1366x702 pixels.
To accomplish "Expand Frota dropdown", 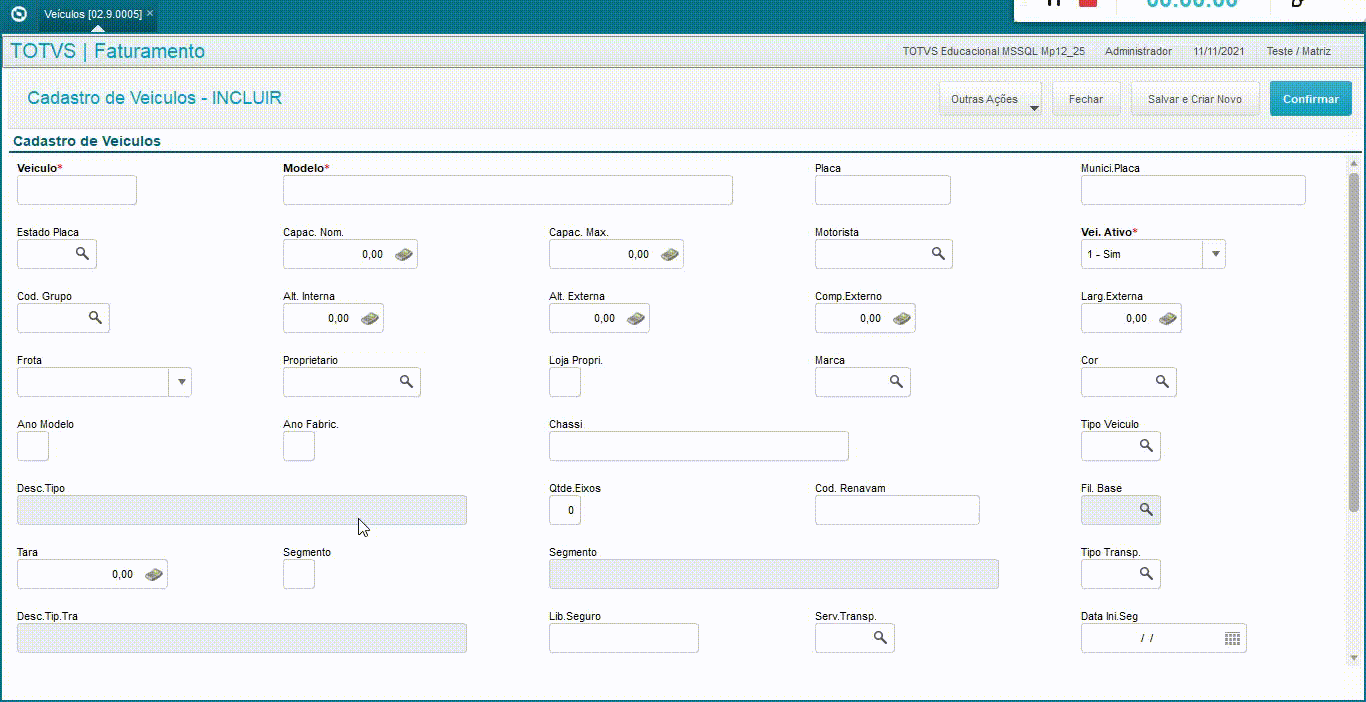I will 181,382.
